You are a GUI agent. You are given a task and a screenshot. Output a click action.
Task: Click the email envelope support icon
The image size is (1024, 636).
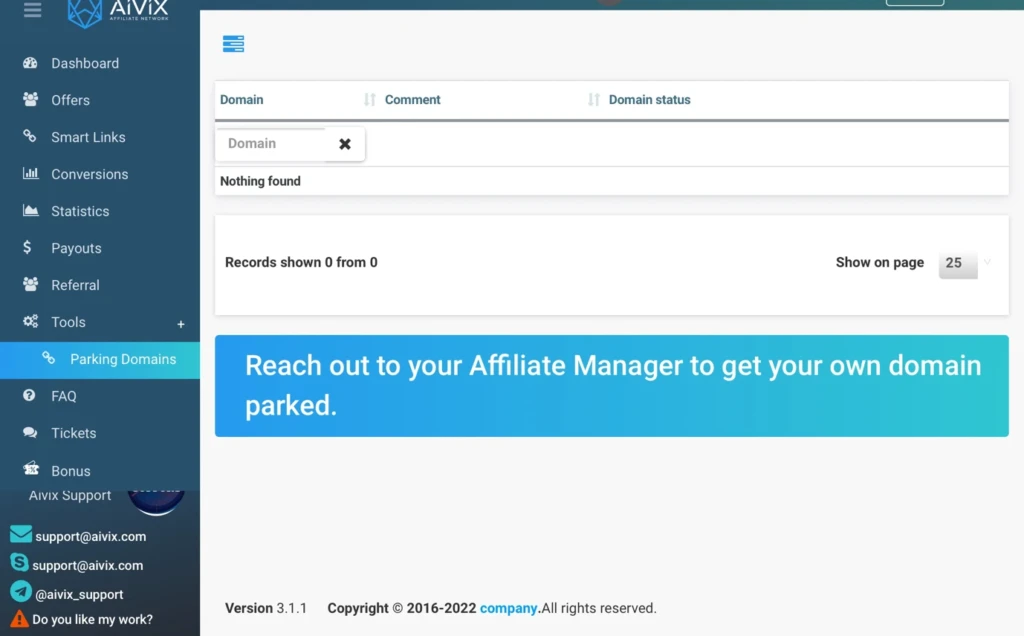pyautogui.click(x=20, y=534)
